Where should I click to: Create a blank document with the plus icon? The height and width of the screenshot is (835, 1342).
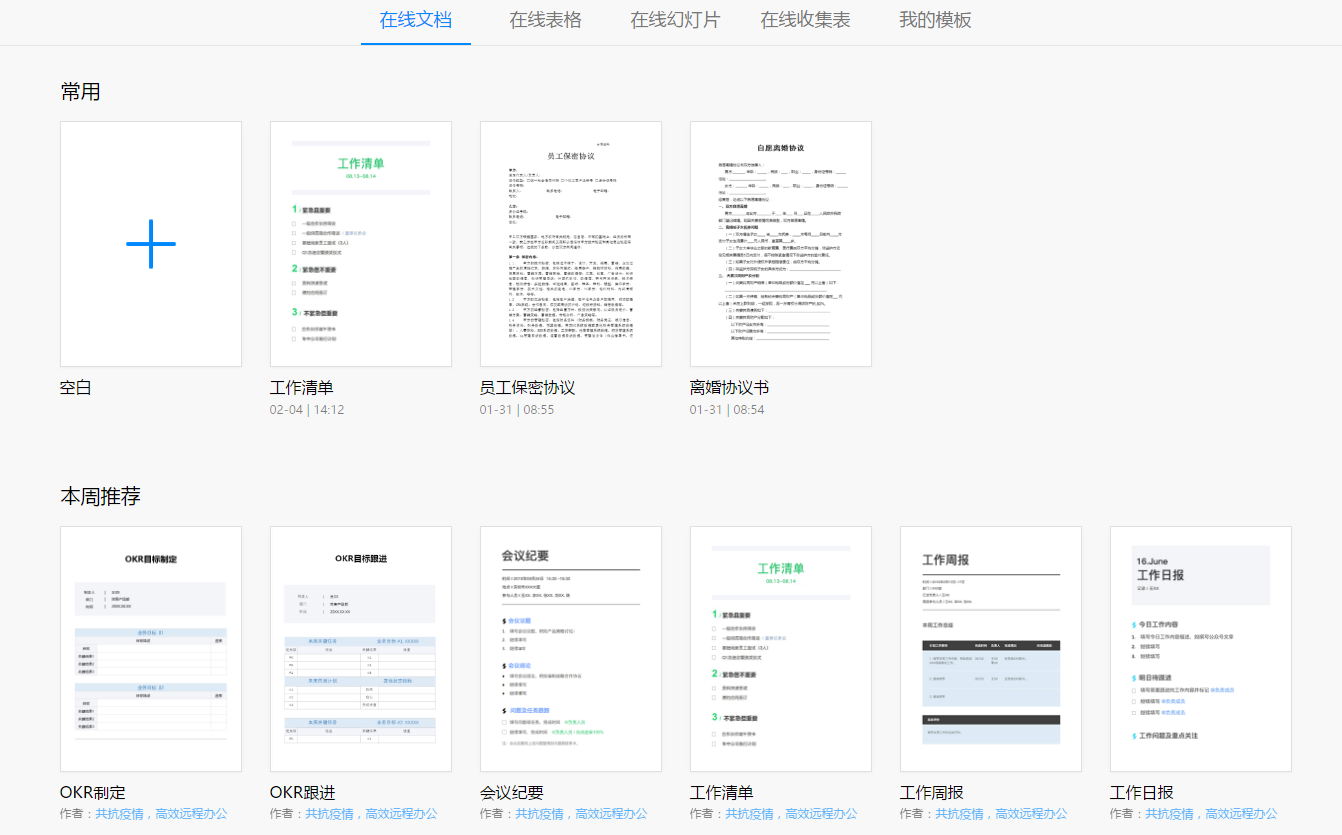click(150, 243)
